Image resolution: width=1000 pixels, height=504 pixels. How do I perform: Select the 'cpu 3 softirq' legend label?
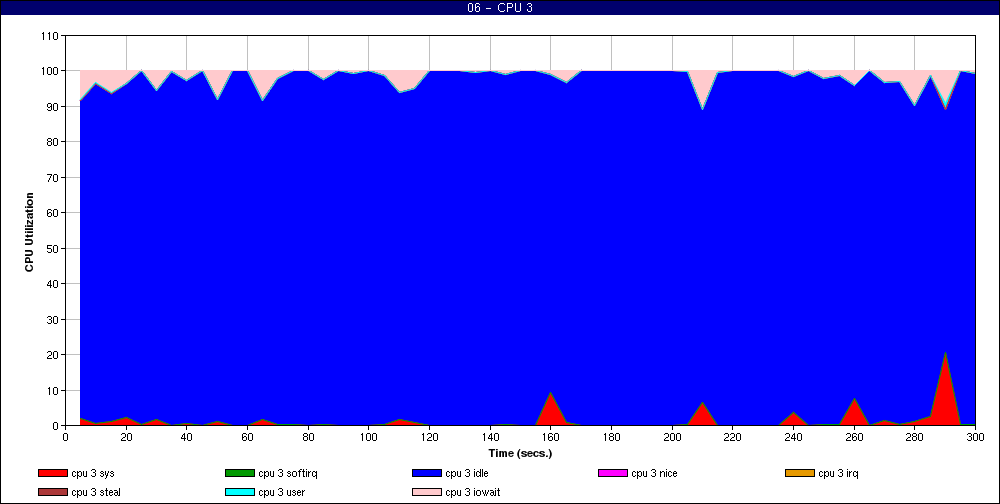[288, 473]
